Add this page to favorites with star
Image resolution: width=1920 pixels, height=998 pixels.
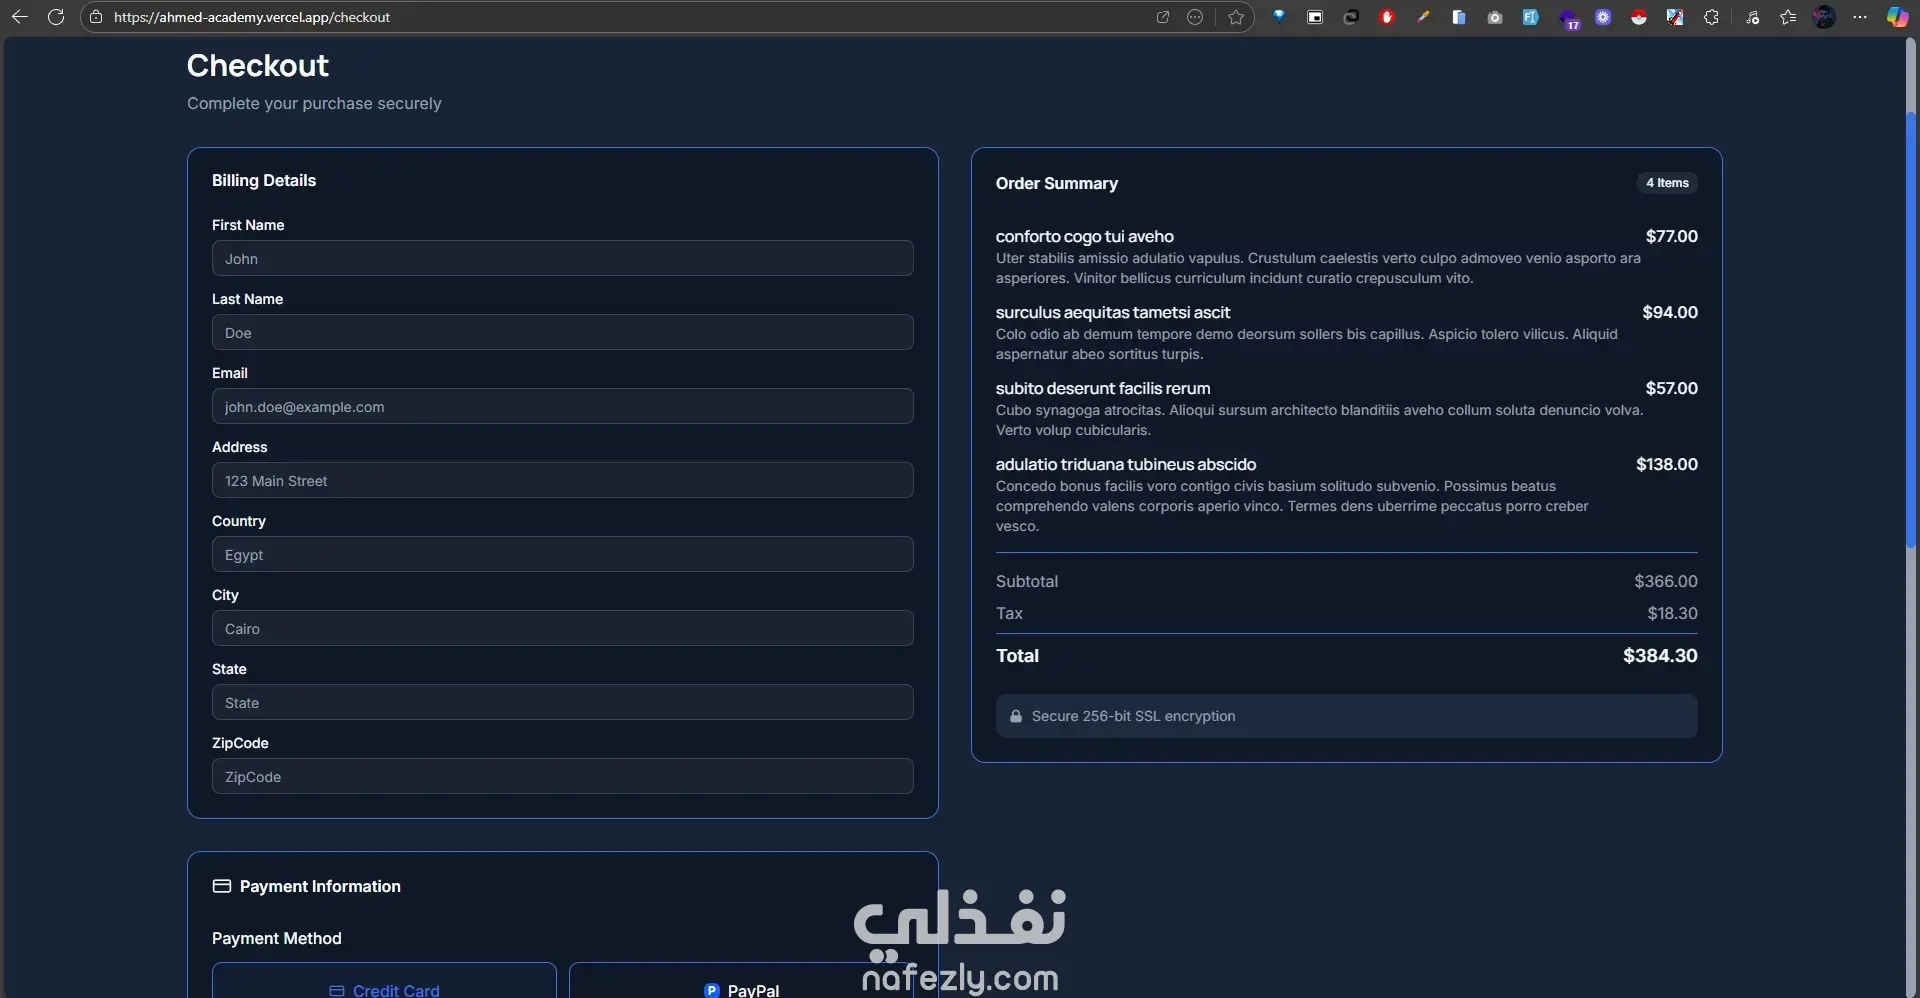click(x=1236, y=17)
